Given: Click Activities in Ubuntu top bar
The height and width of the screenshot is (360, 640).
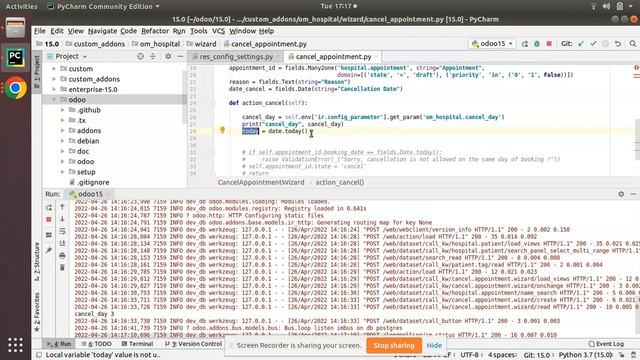Looking at the screenshot, I should tap(21, 7).
